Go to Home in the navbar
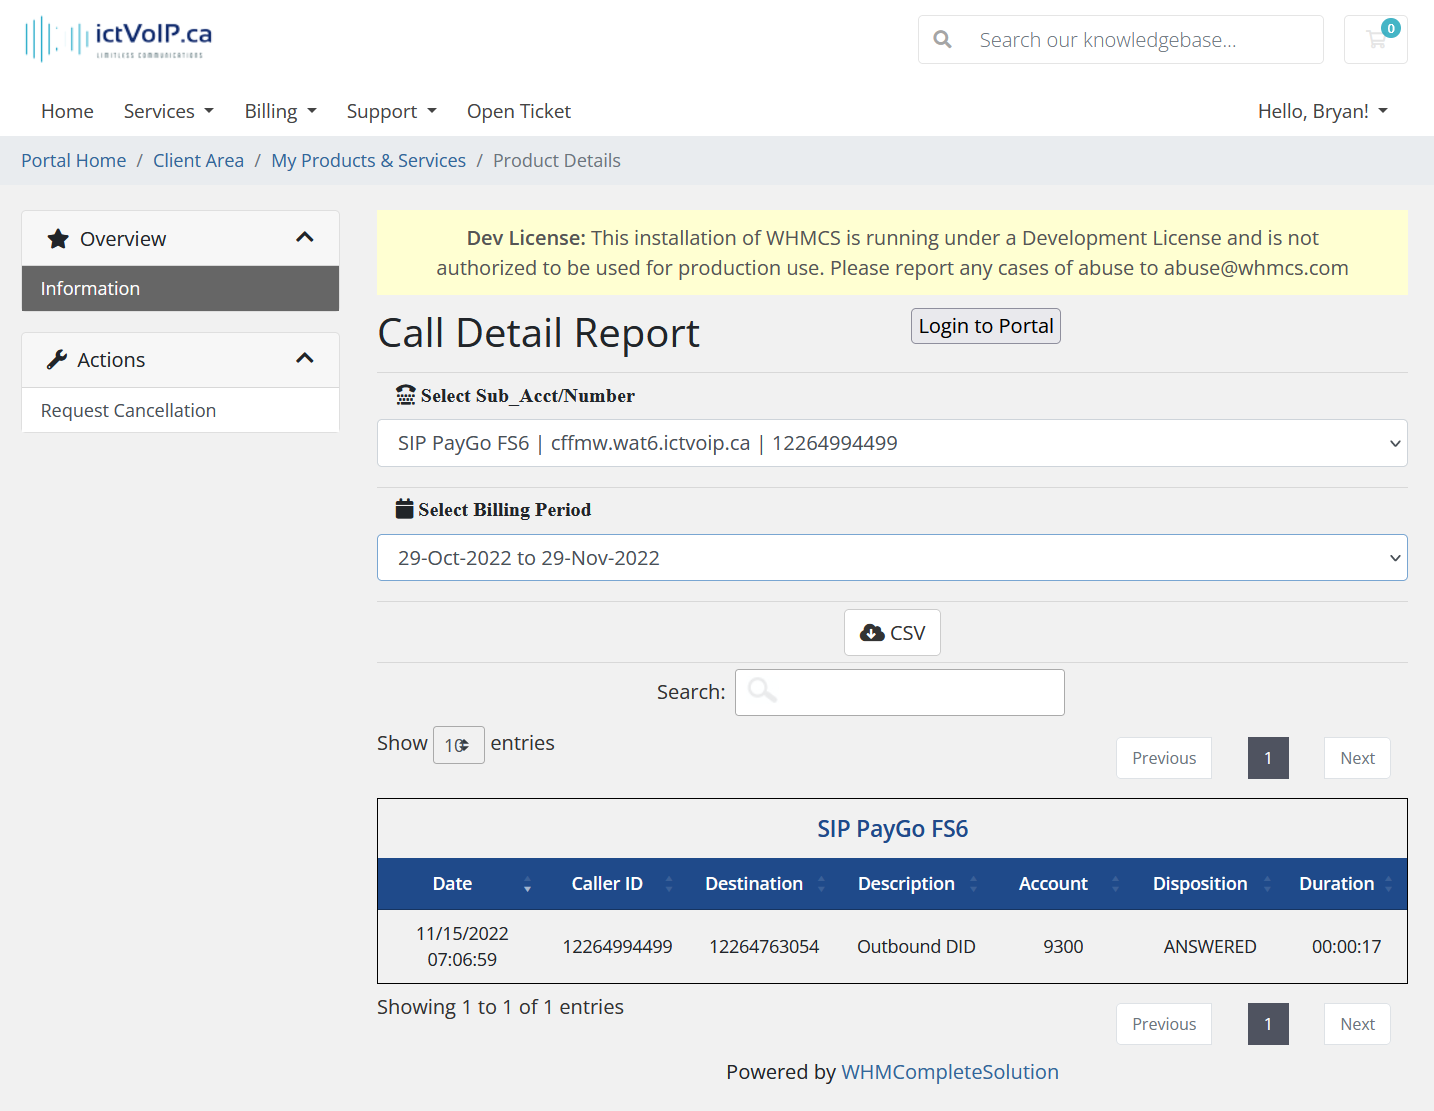The width and height of the screenshot is (1434, 1111). coord(67,111)
